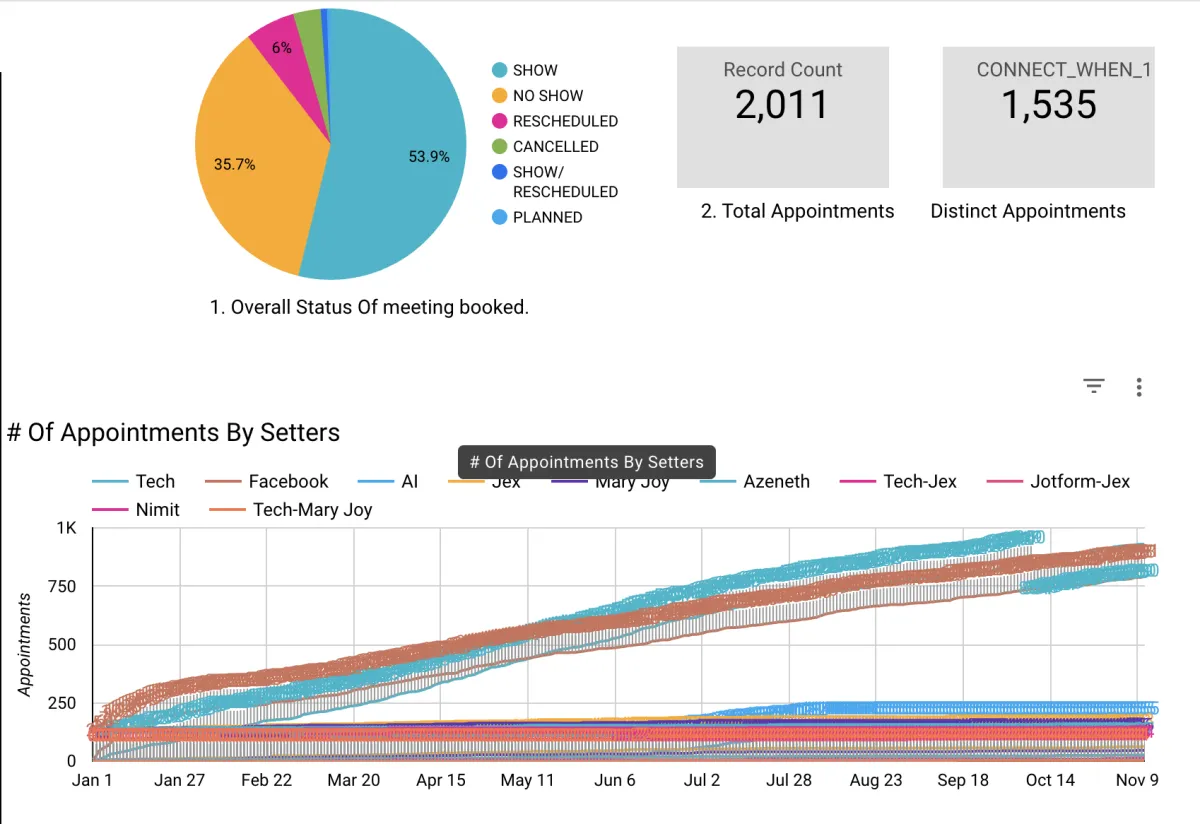Select the Azeneth series legend entry

pos(755,481)
